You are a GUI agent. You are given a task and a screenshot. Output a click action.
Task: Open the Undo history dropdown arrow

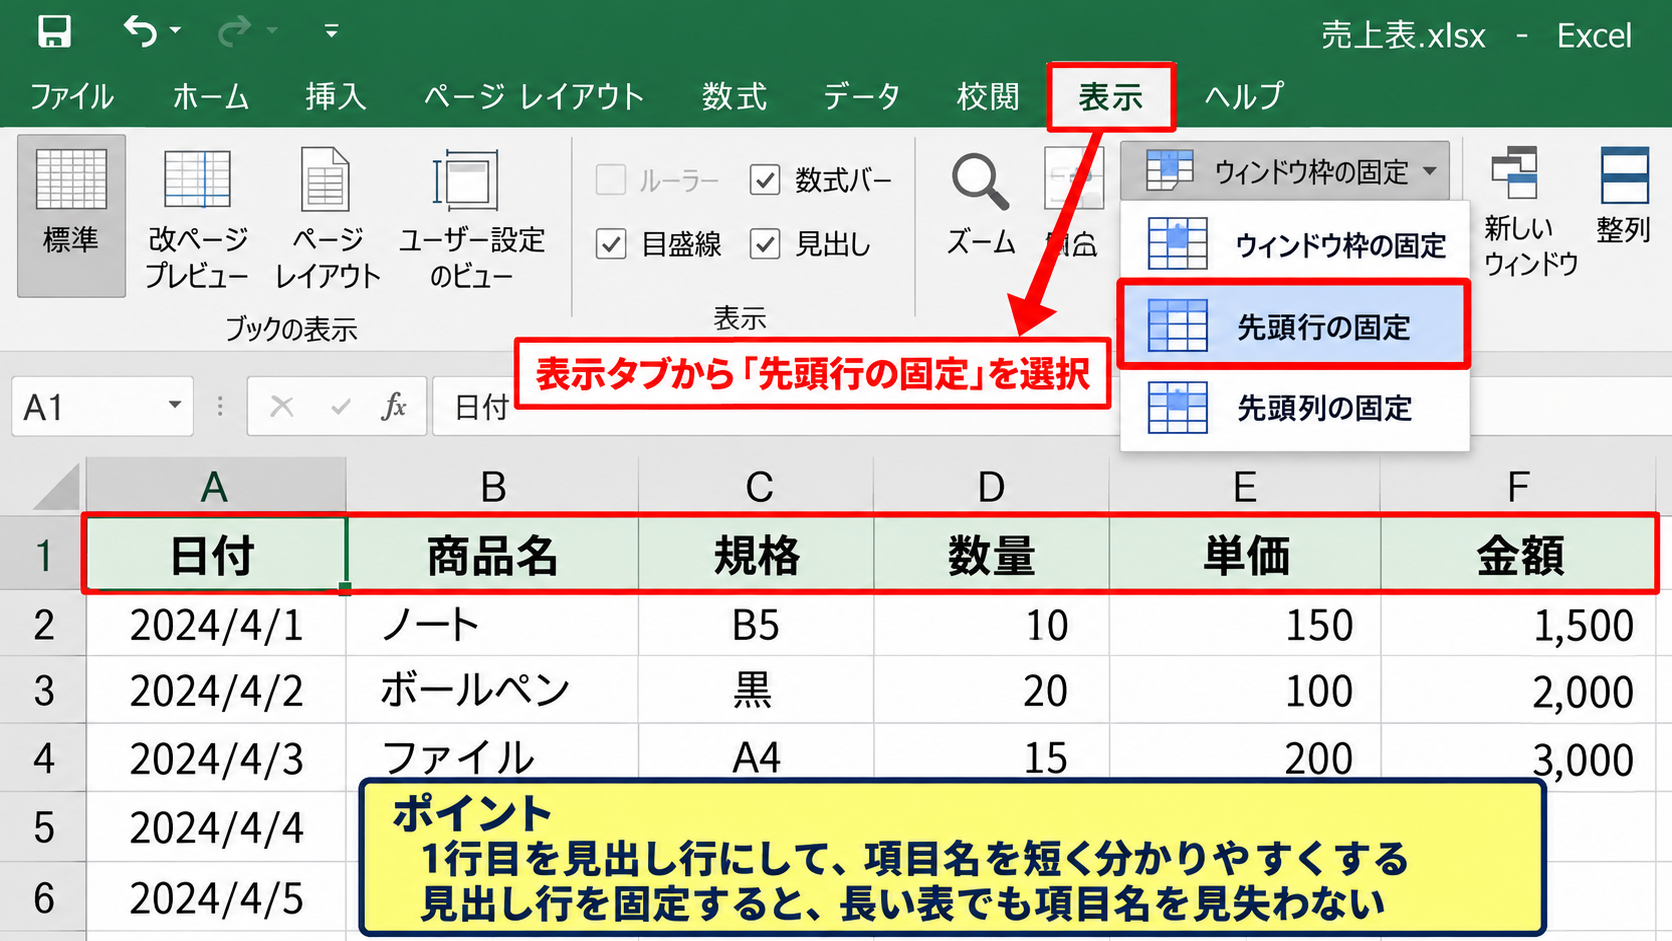pyautogui.click(x=176, y=31)
